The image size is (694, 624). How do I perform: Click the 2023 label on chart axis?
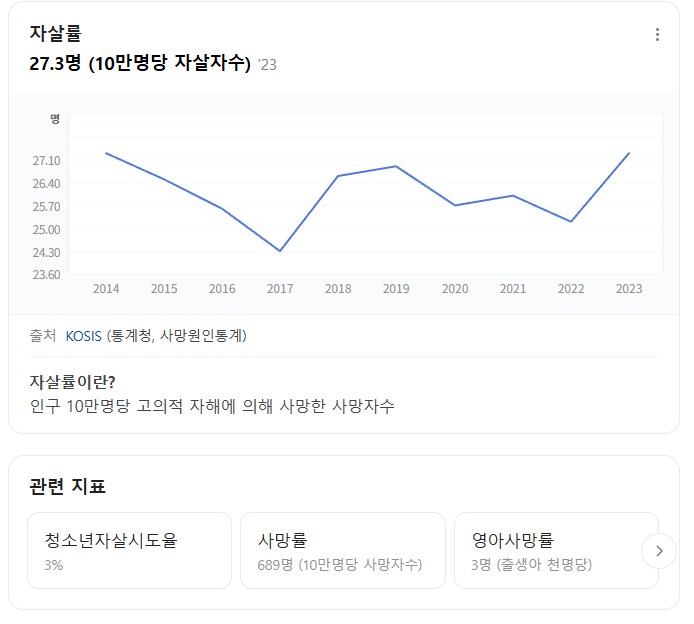click(x=628, y=289)
